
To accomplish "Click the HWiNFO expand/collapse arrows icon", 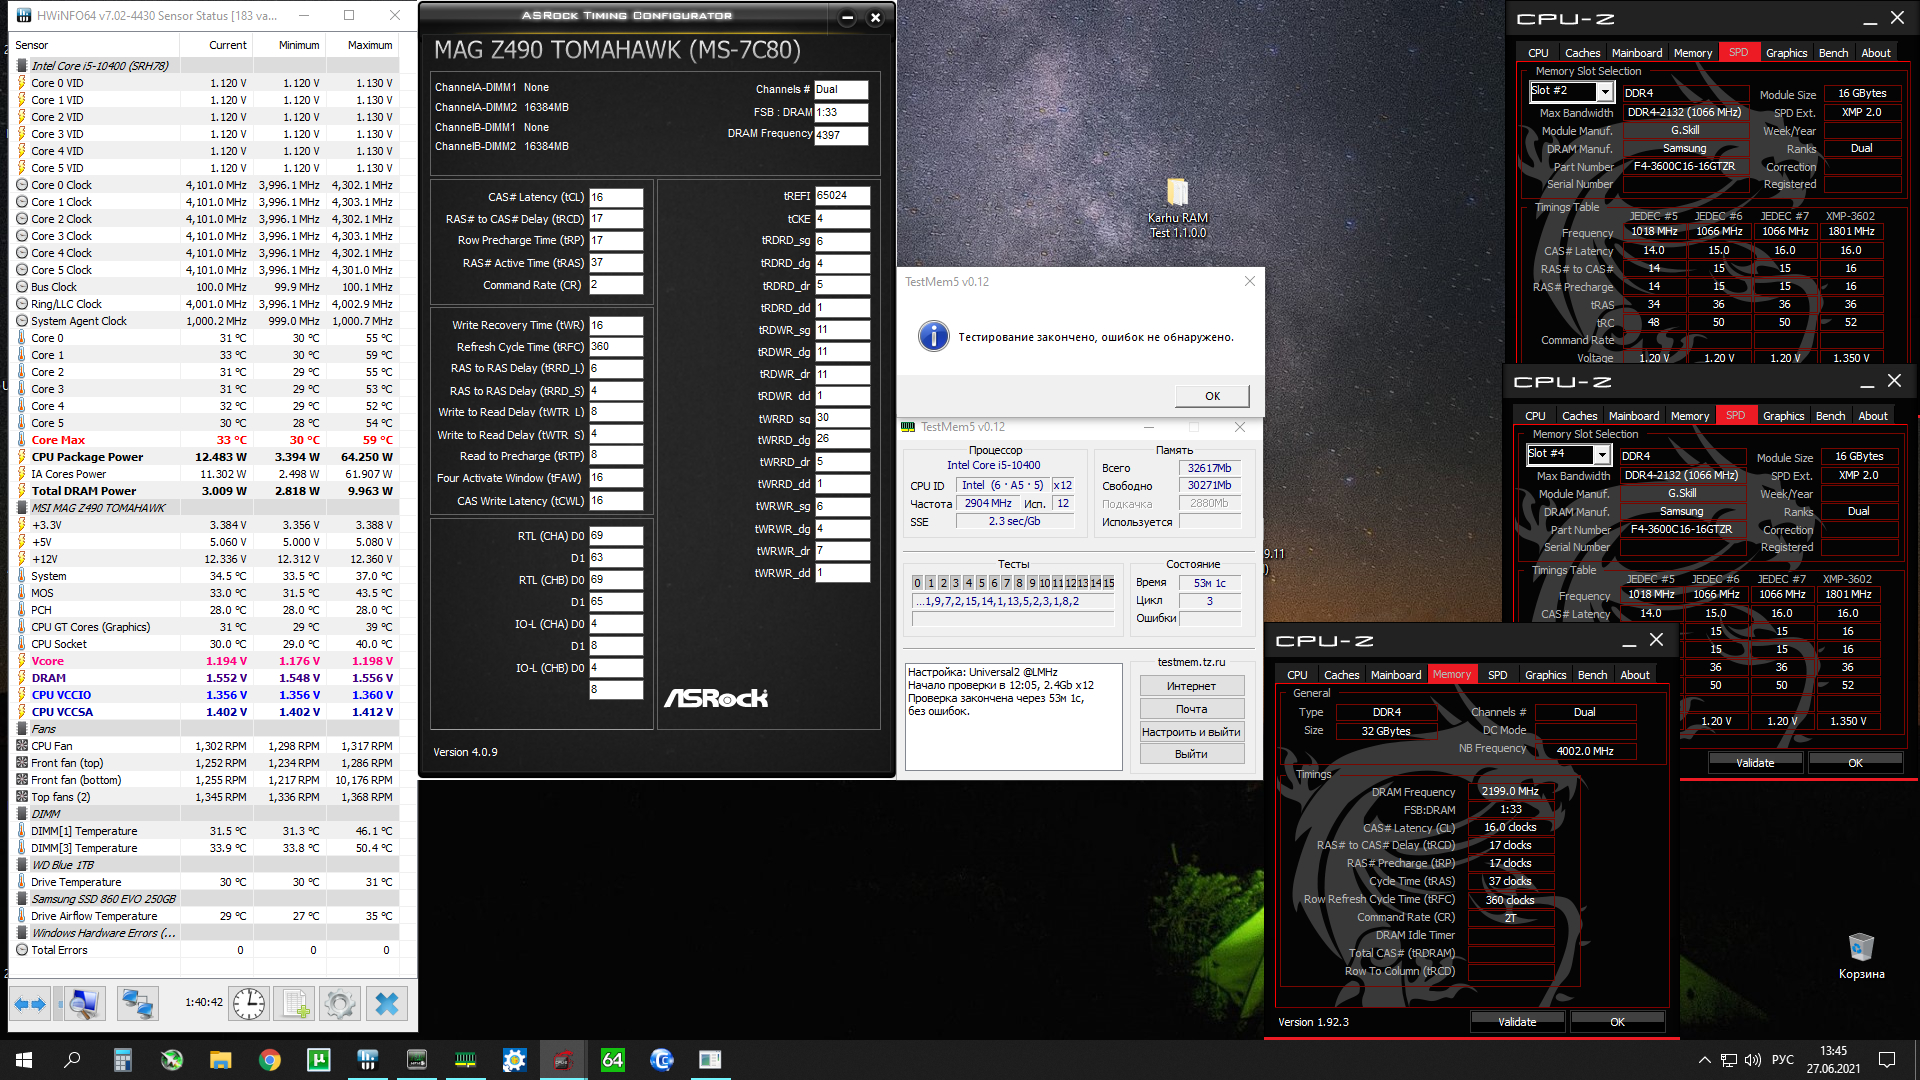I will (30, 1003).
